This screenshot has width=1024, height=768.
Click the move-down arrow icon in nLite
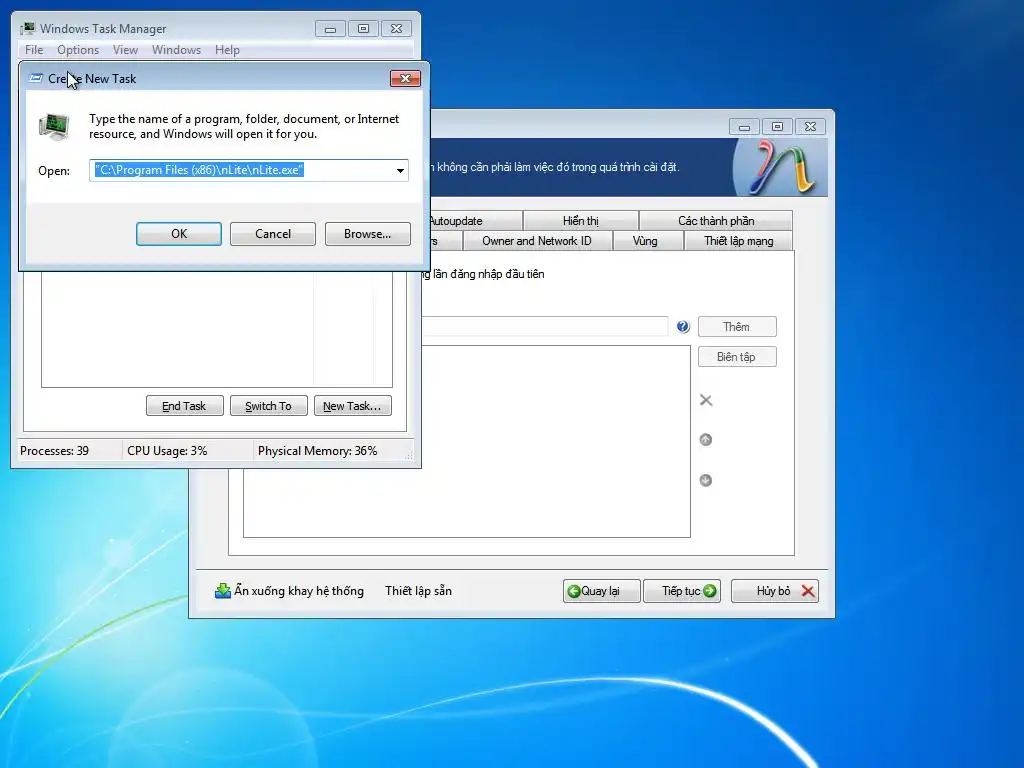coord(705,480)
